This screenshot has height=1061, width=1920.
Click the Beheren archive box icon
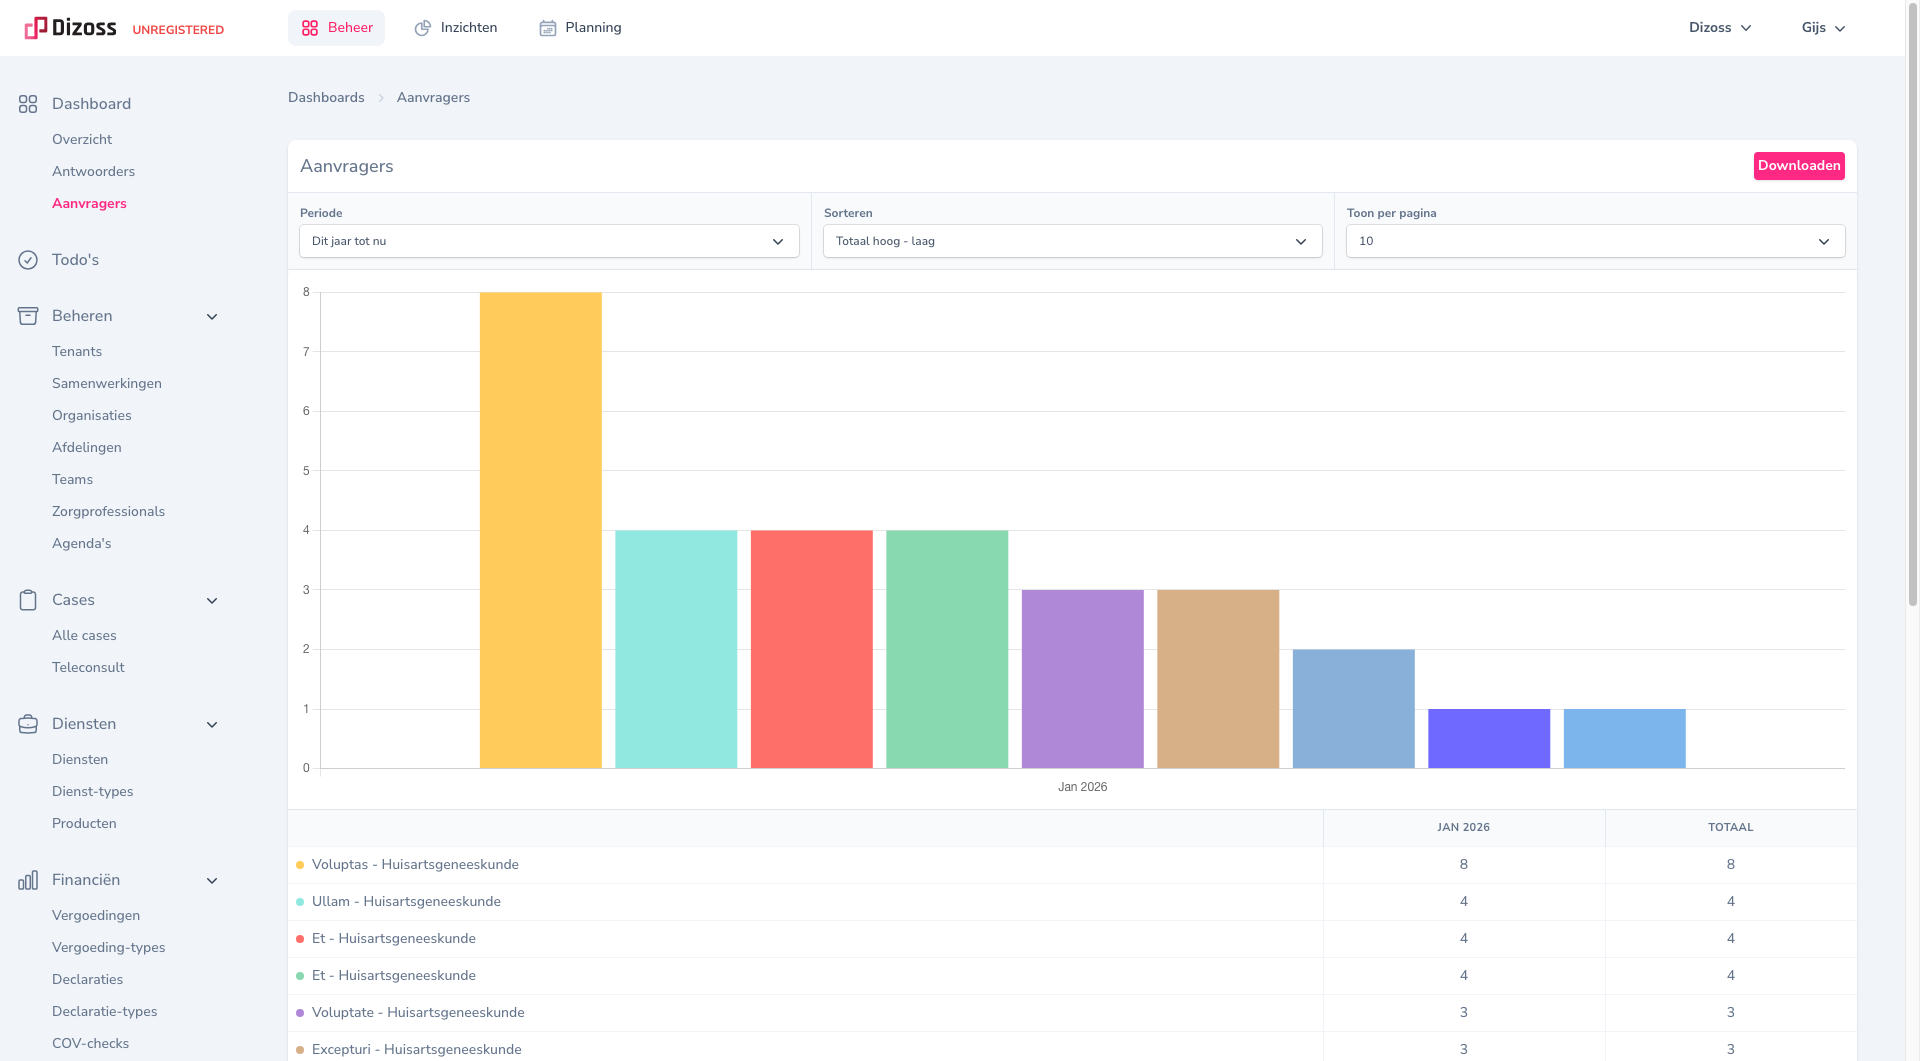(28, 316)
